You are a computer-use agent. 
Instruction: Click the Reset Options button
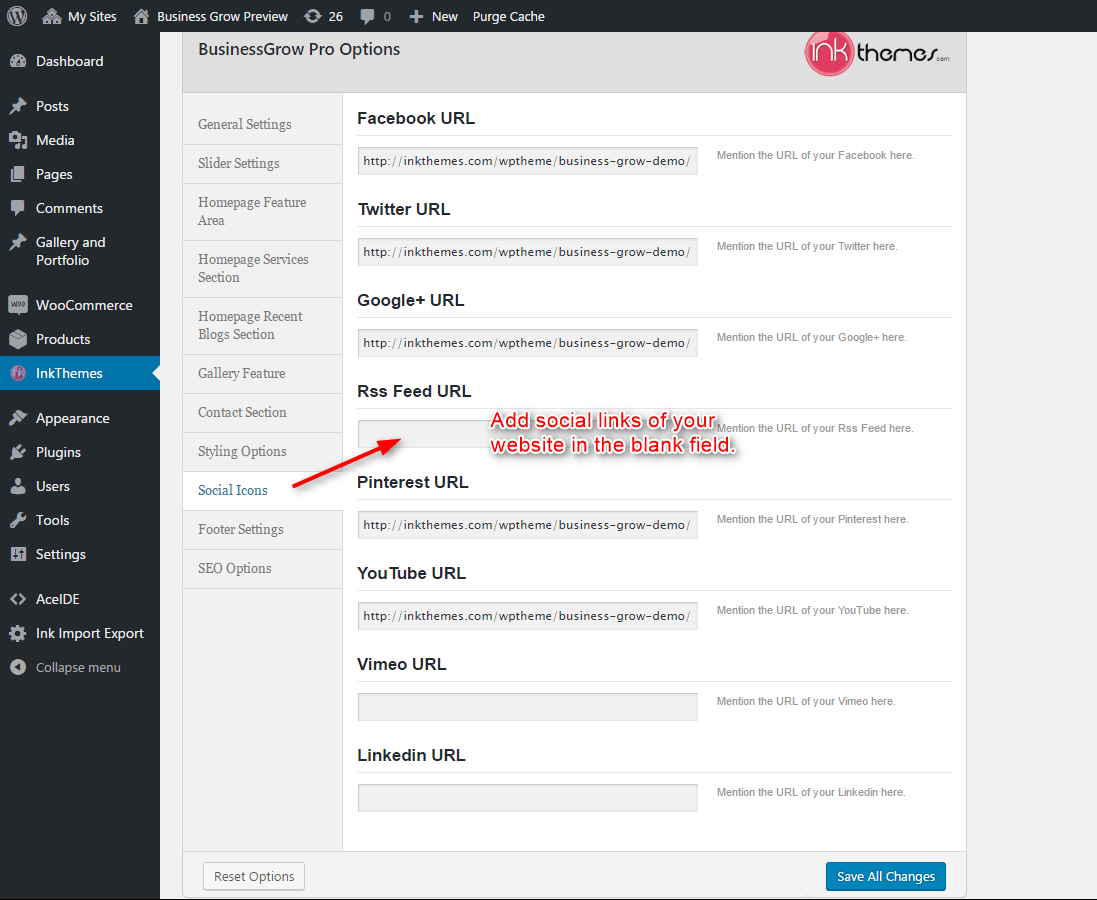click(254, 876)
